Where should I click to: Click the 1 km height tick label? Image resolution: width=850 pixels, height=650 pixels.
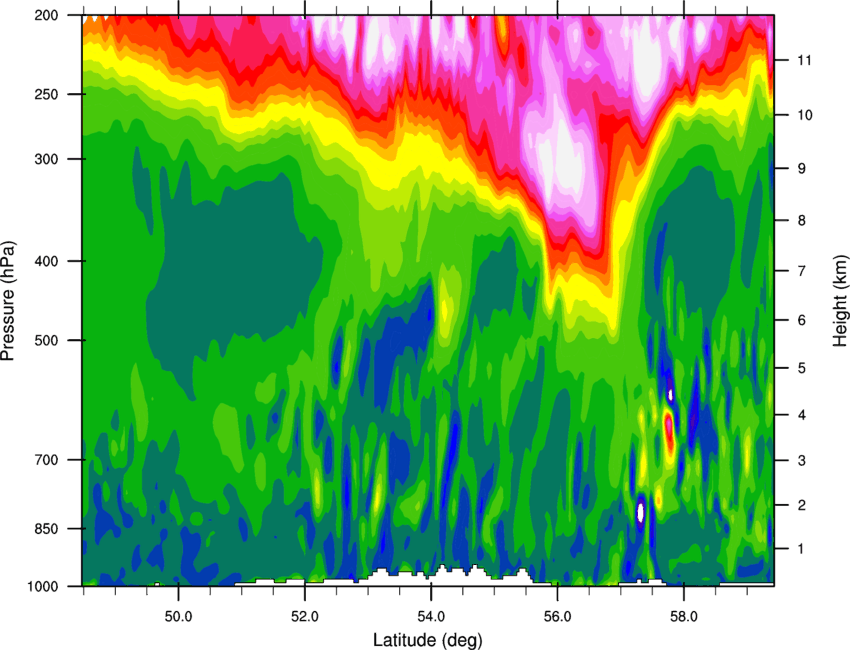click(x=801, y=549)
